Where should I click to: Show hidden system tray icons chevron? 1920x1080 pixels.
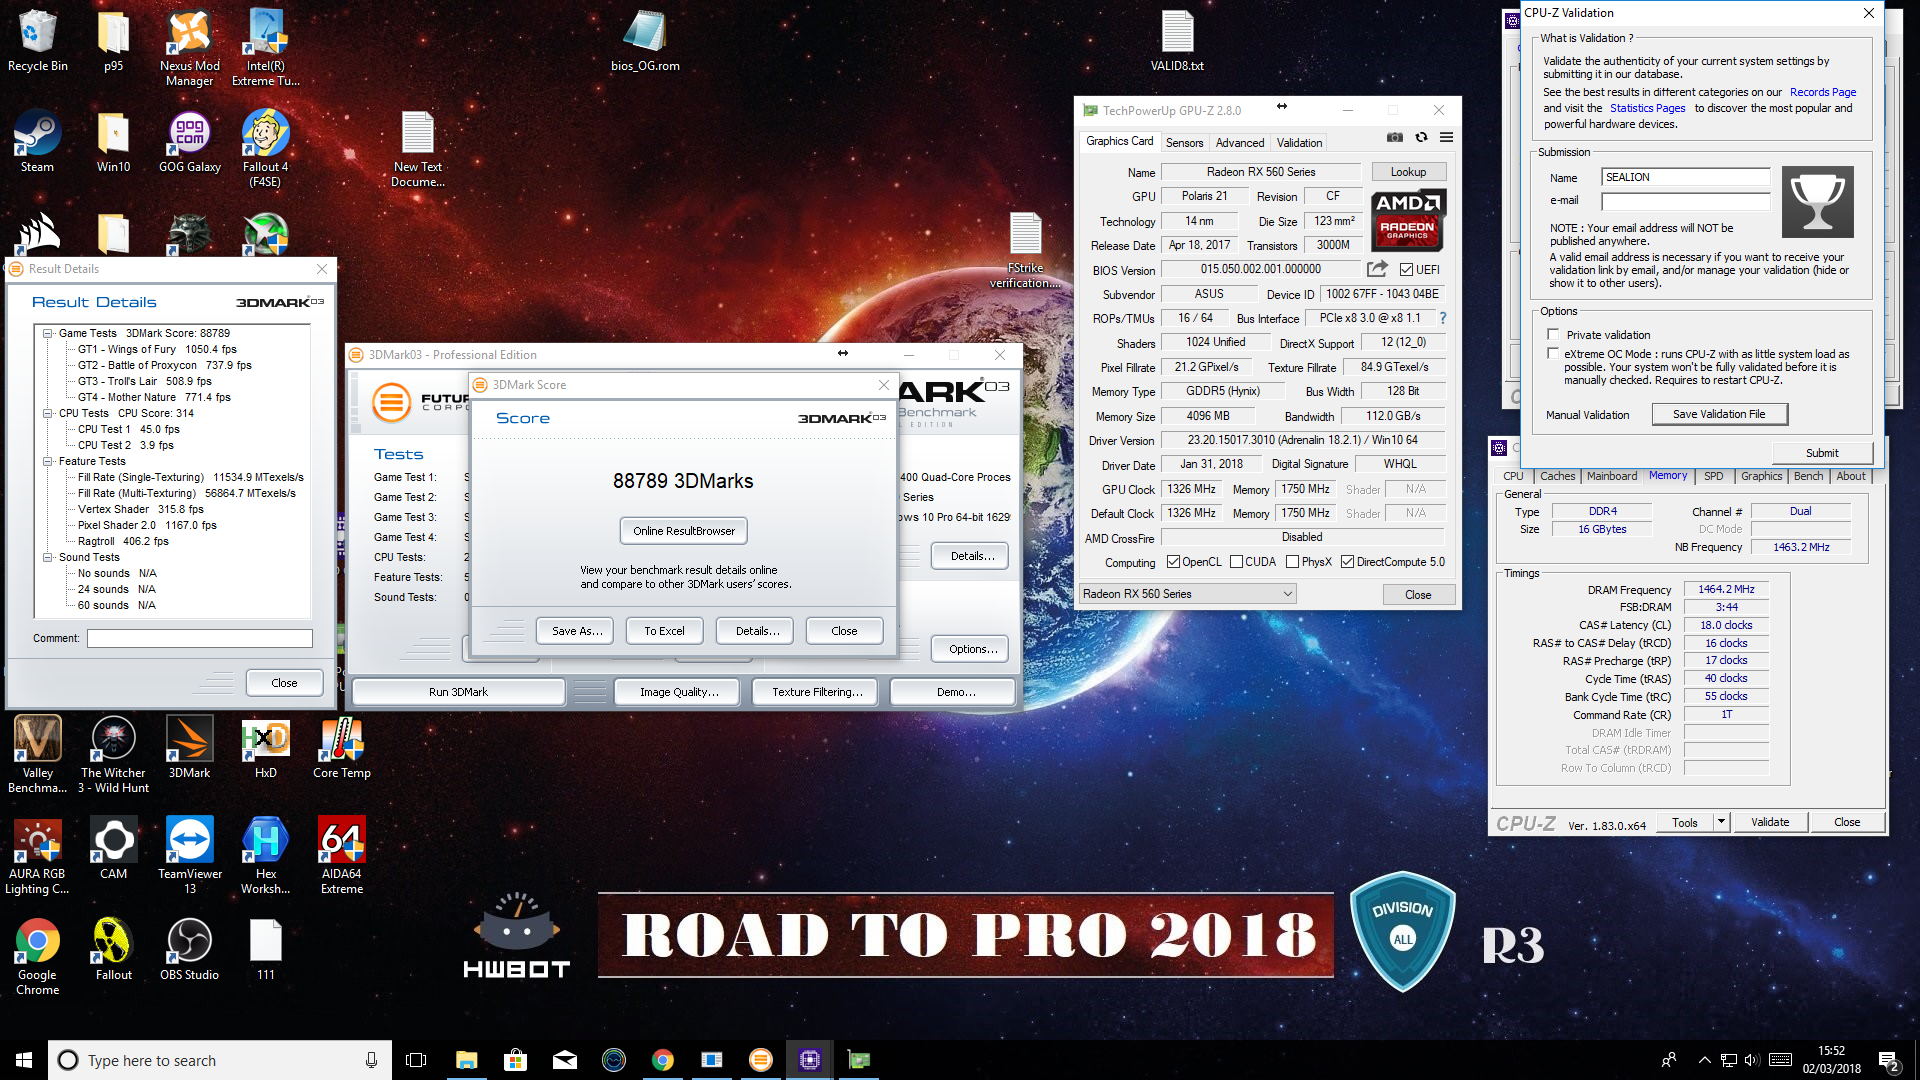tap(1704, 1060)
